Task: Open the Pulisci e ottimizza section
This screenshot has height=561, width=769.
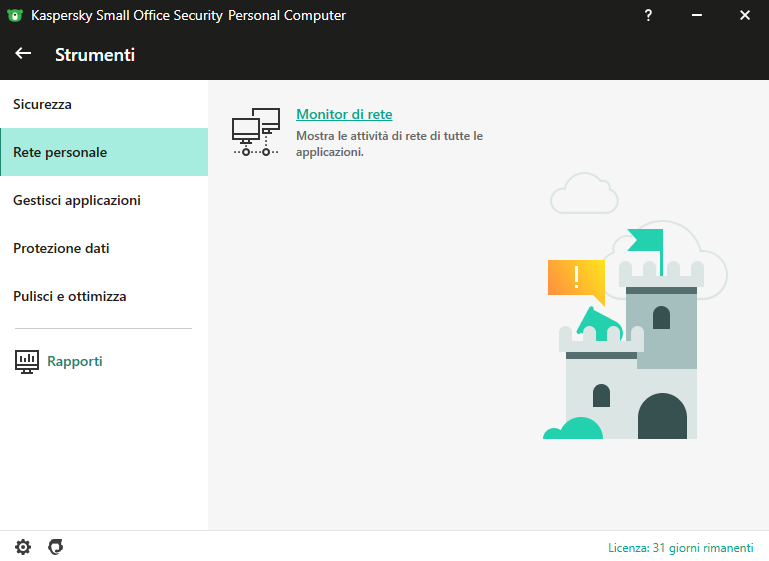Action: click(104, 296)
